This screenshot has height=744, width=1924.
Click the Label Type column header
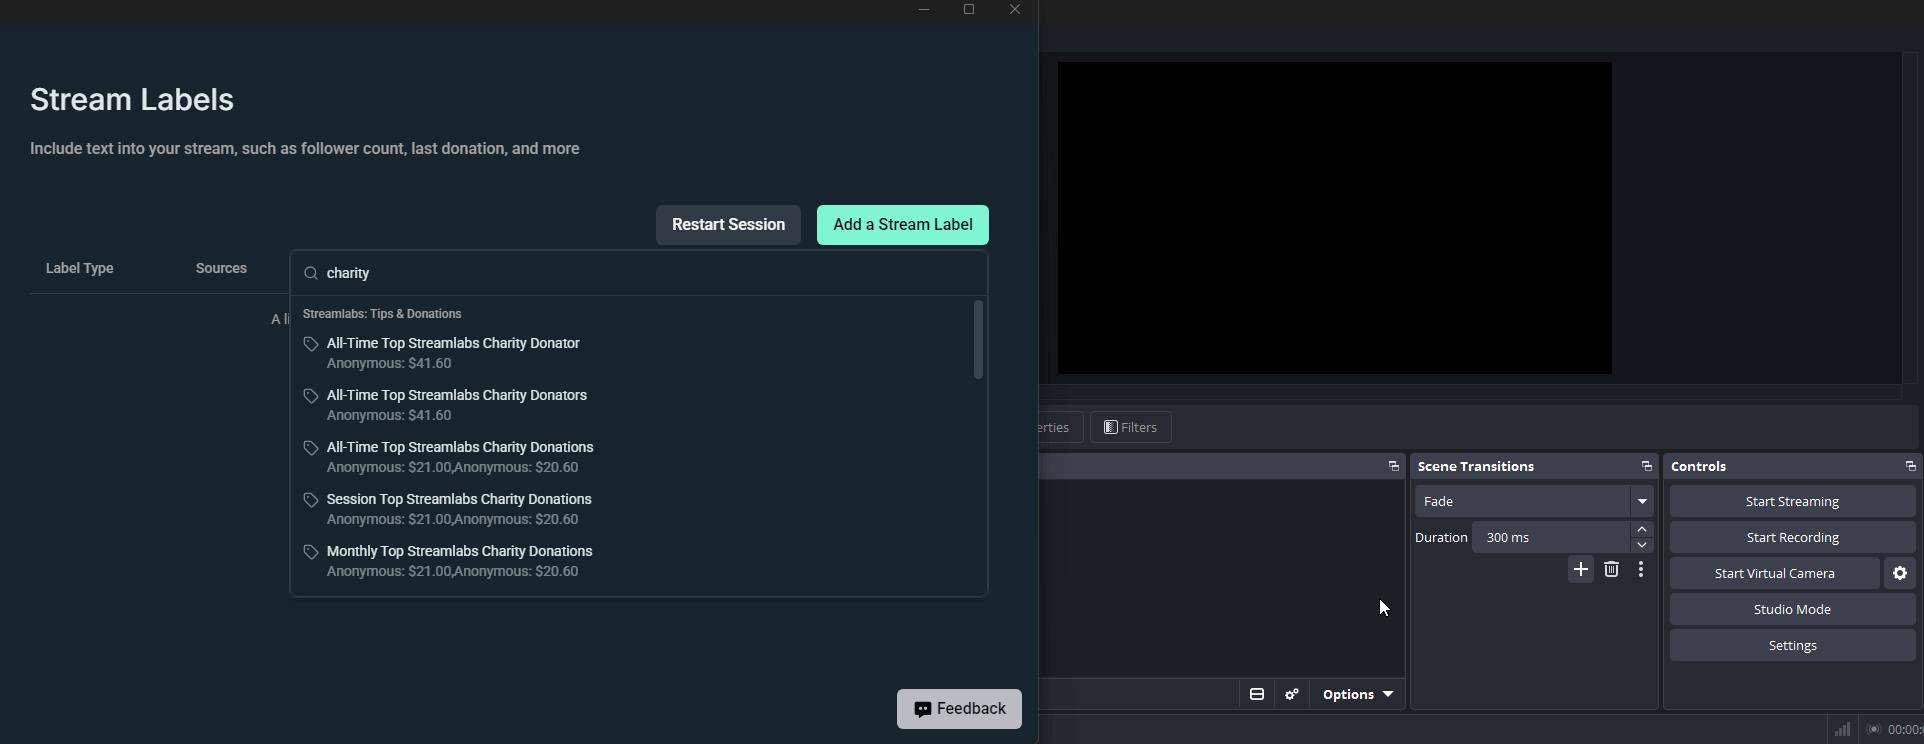79,268
